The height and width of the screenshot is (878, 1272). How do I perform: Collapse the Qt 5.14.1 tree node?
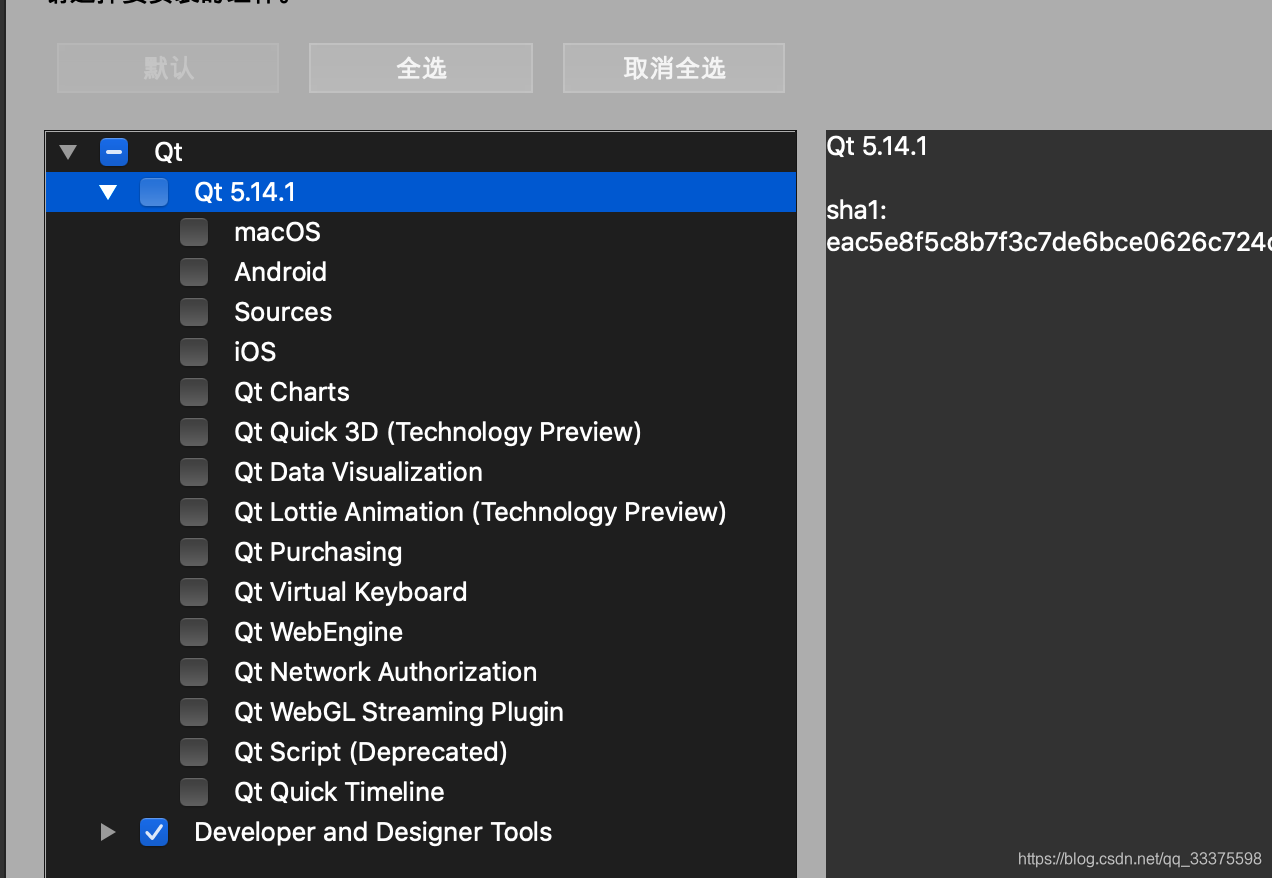tap(108, 193)
